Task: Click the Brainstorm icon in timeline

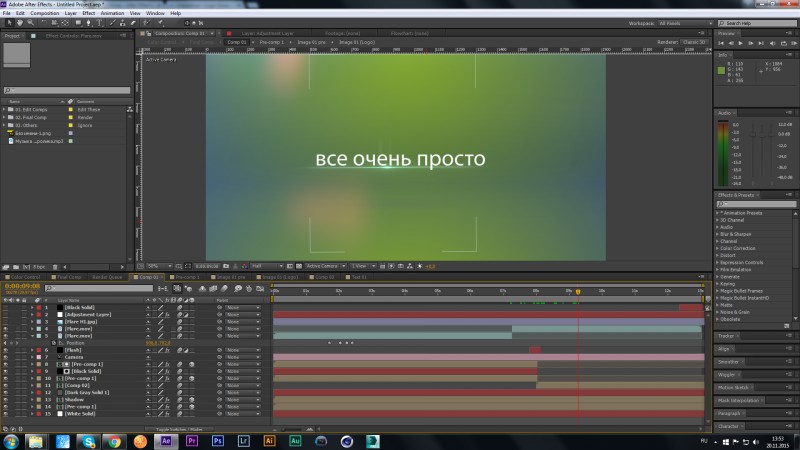Action: point(238,288)
